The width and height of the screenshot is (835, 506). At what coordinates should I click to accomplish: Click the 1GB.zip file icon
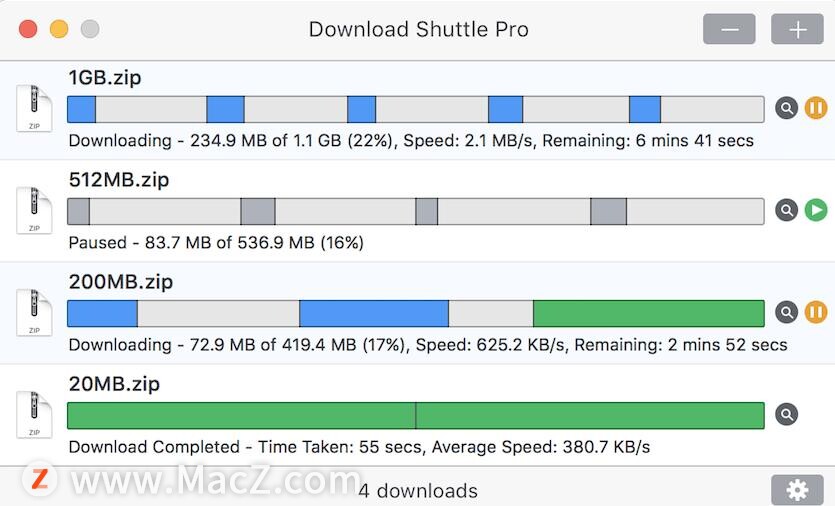click(x=34, y=108)
